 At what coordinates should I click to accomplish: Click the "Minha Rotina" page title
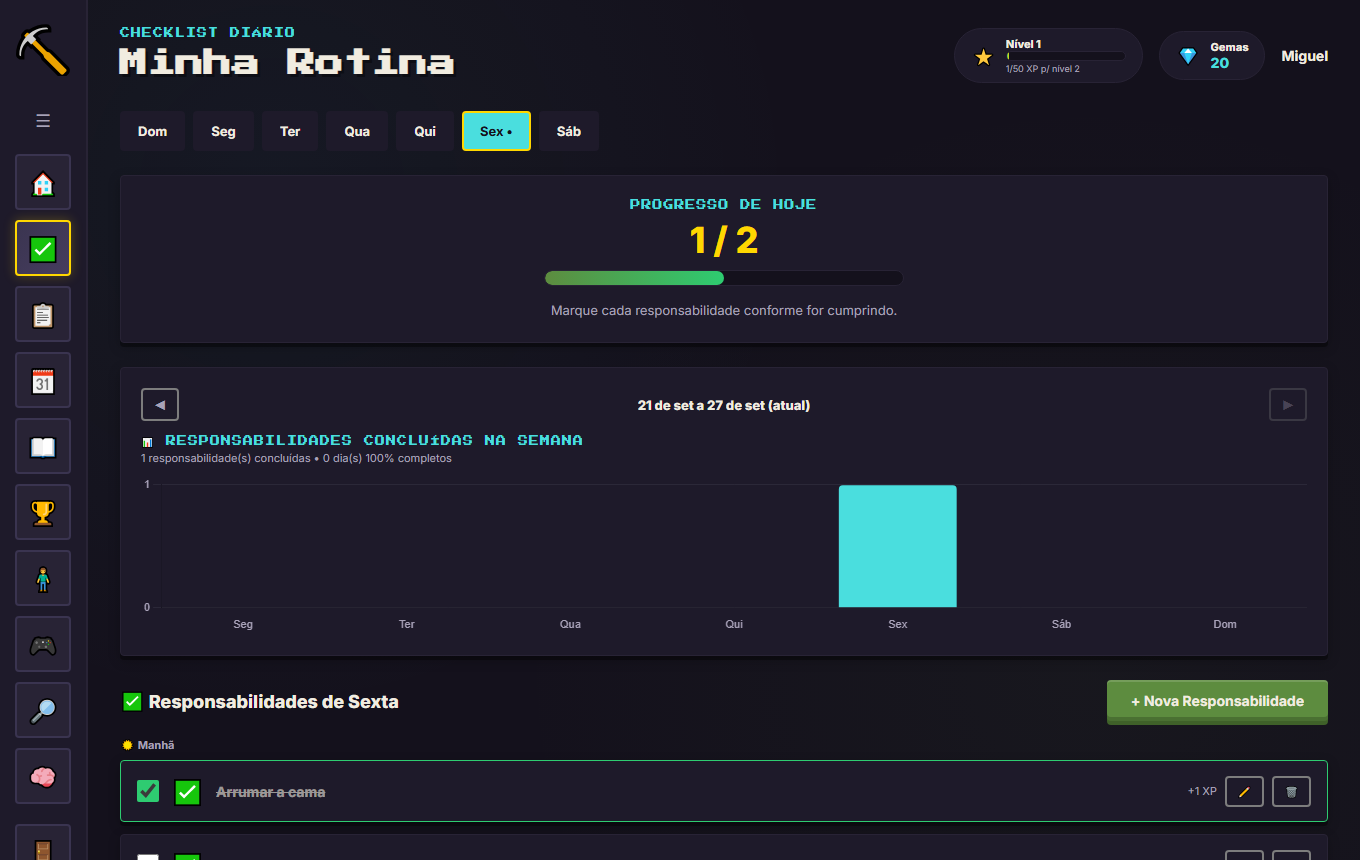[287, 62]
